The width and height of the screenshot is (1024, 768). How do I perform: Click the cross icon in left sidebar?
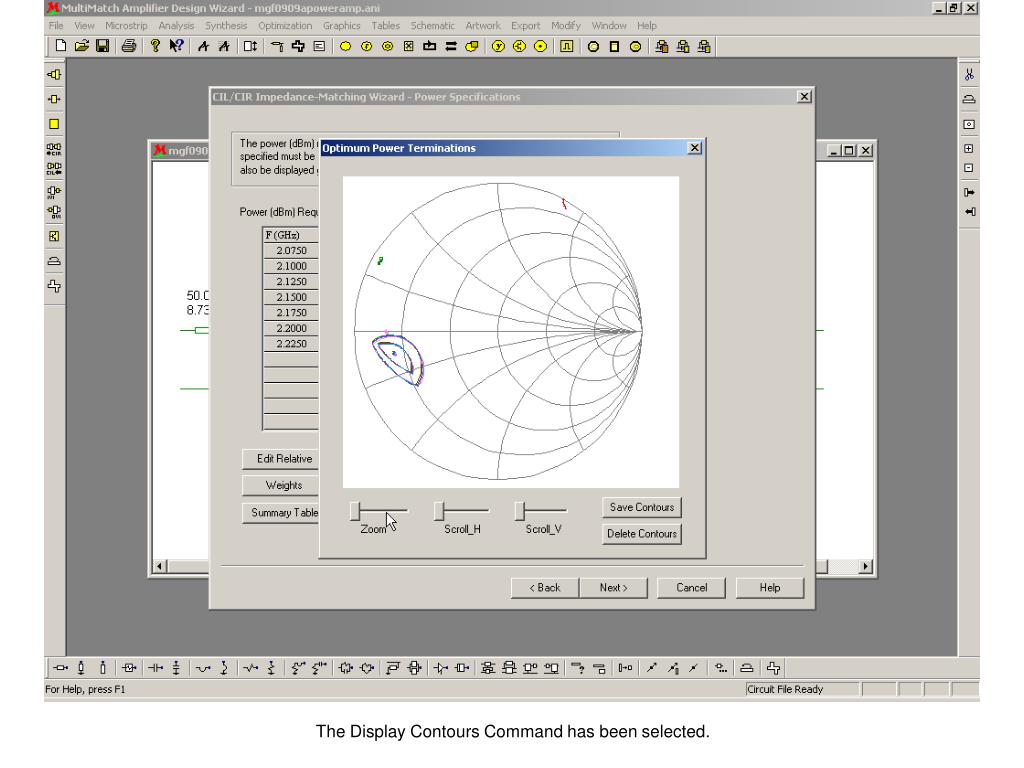click(54, 286)
